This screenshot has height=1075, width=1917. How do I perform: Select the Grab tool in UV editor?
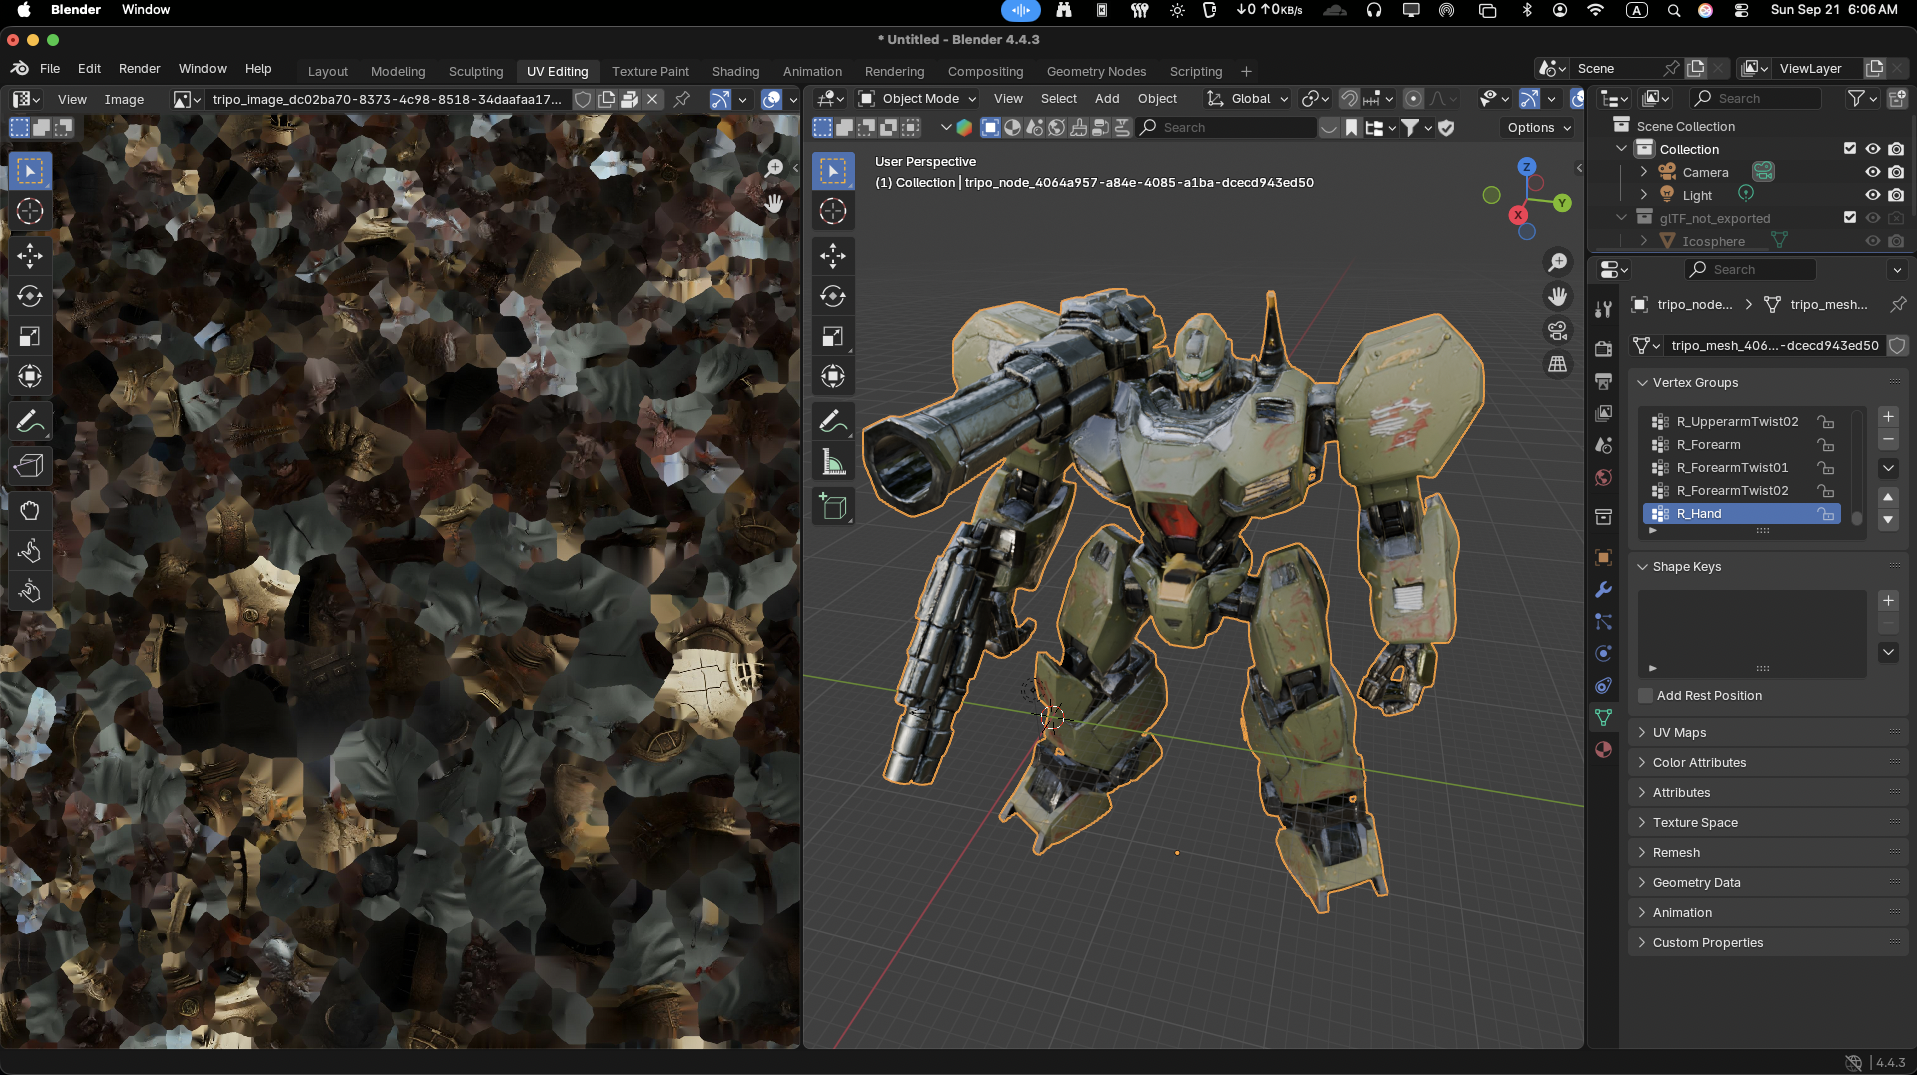pyautogui.click(x=30, y=510)
